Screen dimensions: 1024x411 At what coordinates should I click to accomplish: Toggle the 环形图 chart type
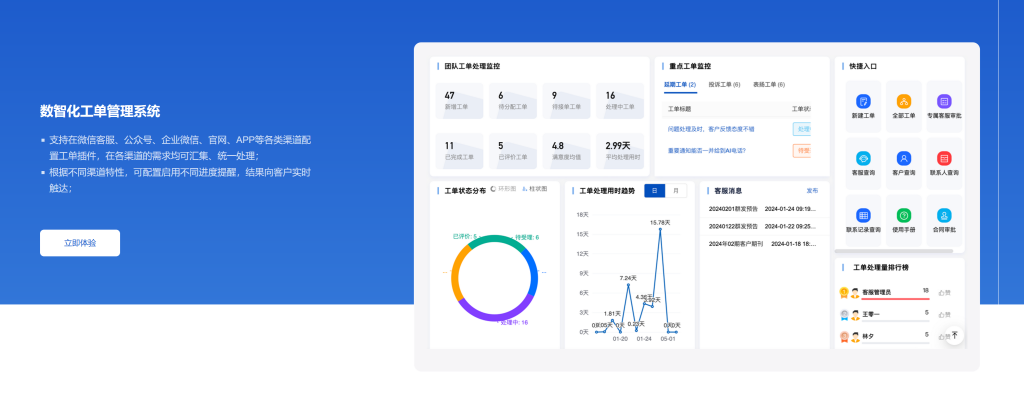[x=504, y=189]
